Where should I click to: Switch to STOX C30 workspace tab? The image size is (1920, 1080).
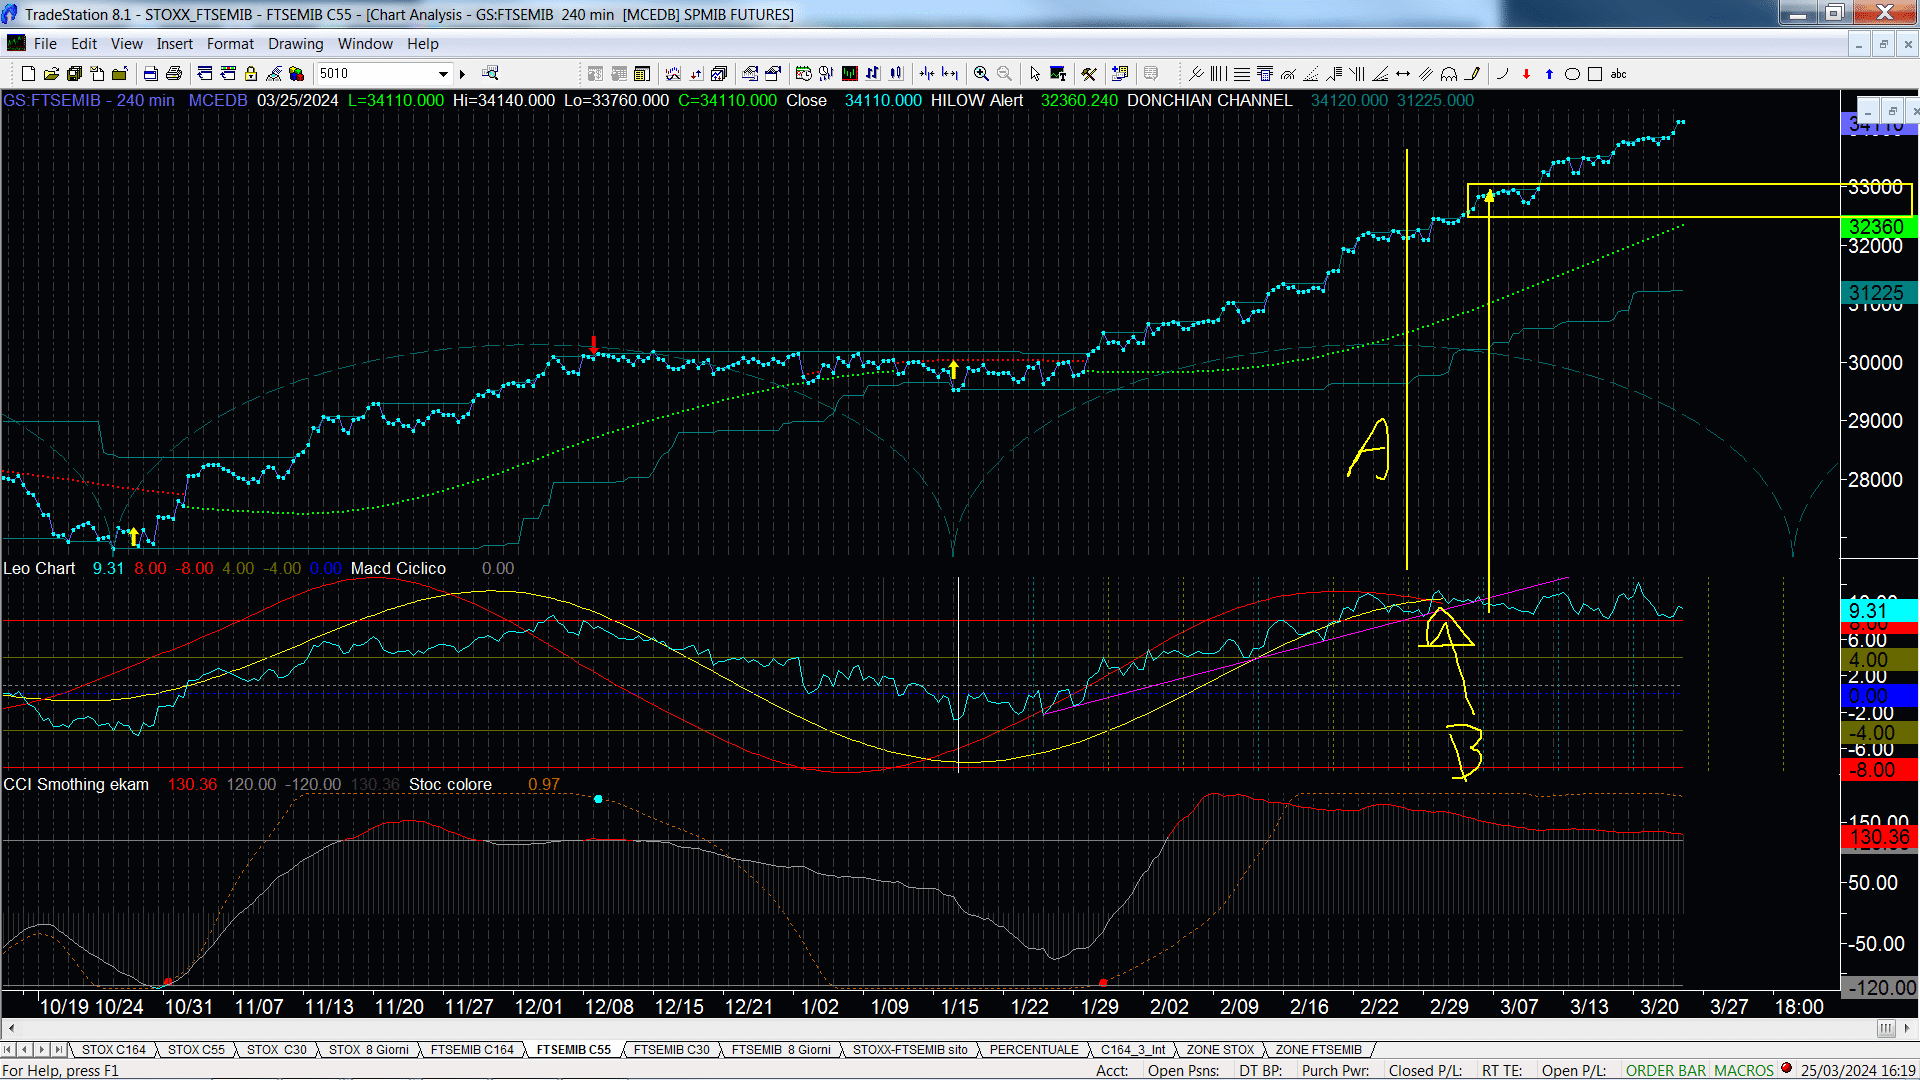(x=276, y=1050)
